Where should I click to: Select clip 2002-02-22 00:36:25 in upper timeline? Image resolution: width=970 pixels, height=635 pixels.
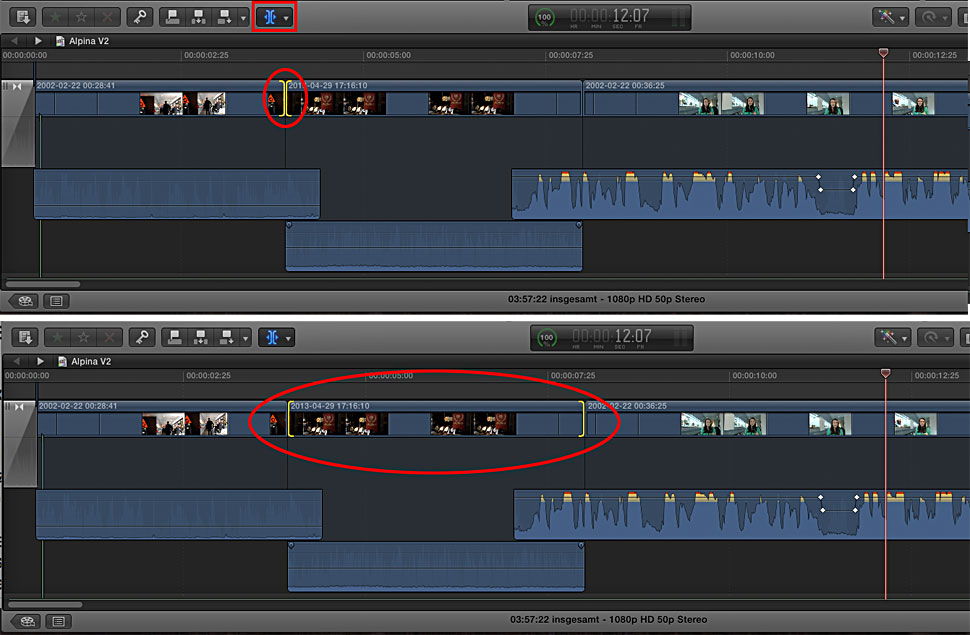[x=776, y=98]
